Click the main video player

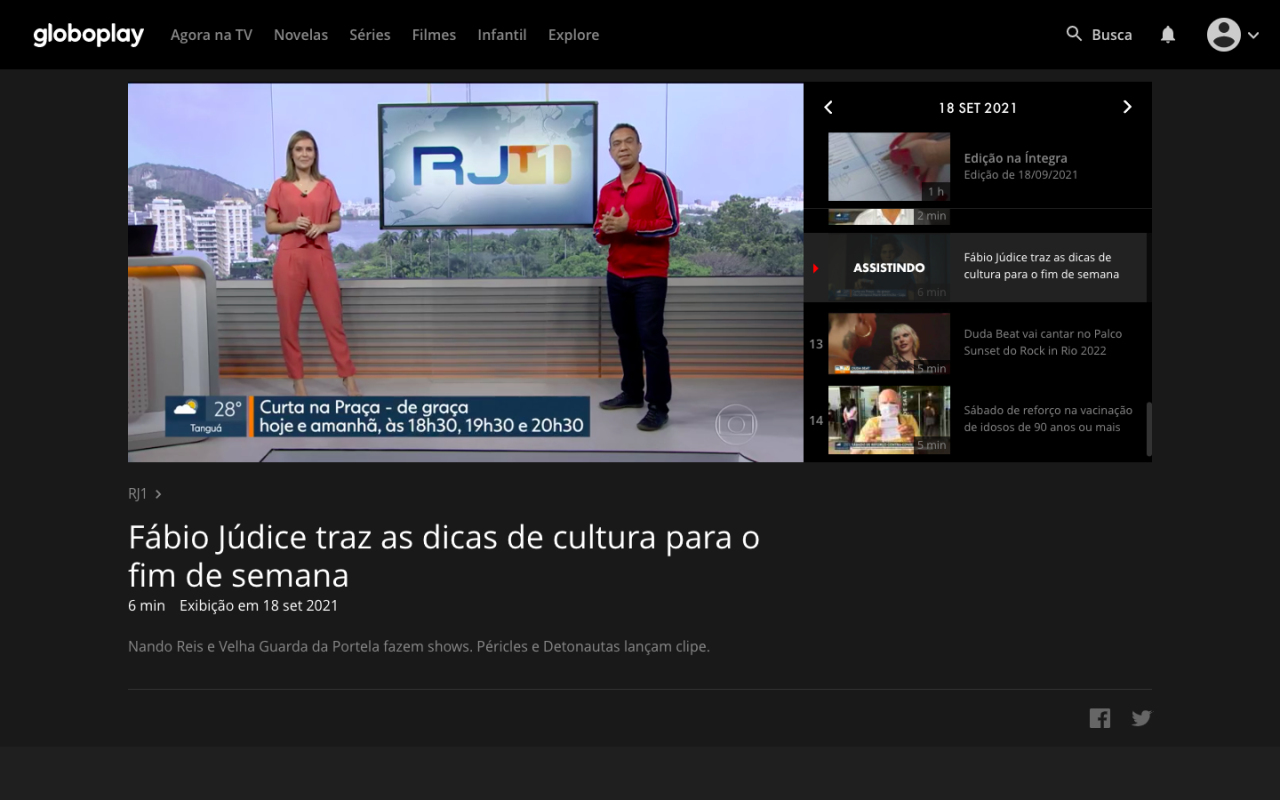coord(466,272)
